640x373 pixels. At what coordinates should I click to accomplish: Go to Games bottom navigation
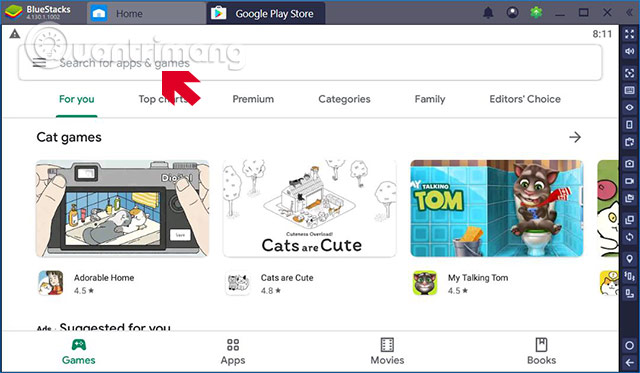click(79, 352)
